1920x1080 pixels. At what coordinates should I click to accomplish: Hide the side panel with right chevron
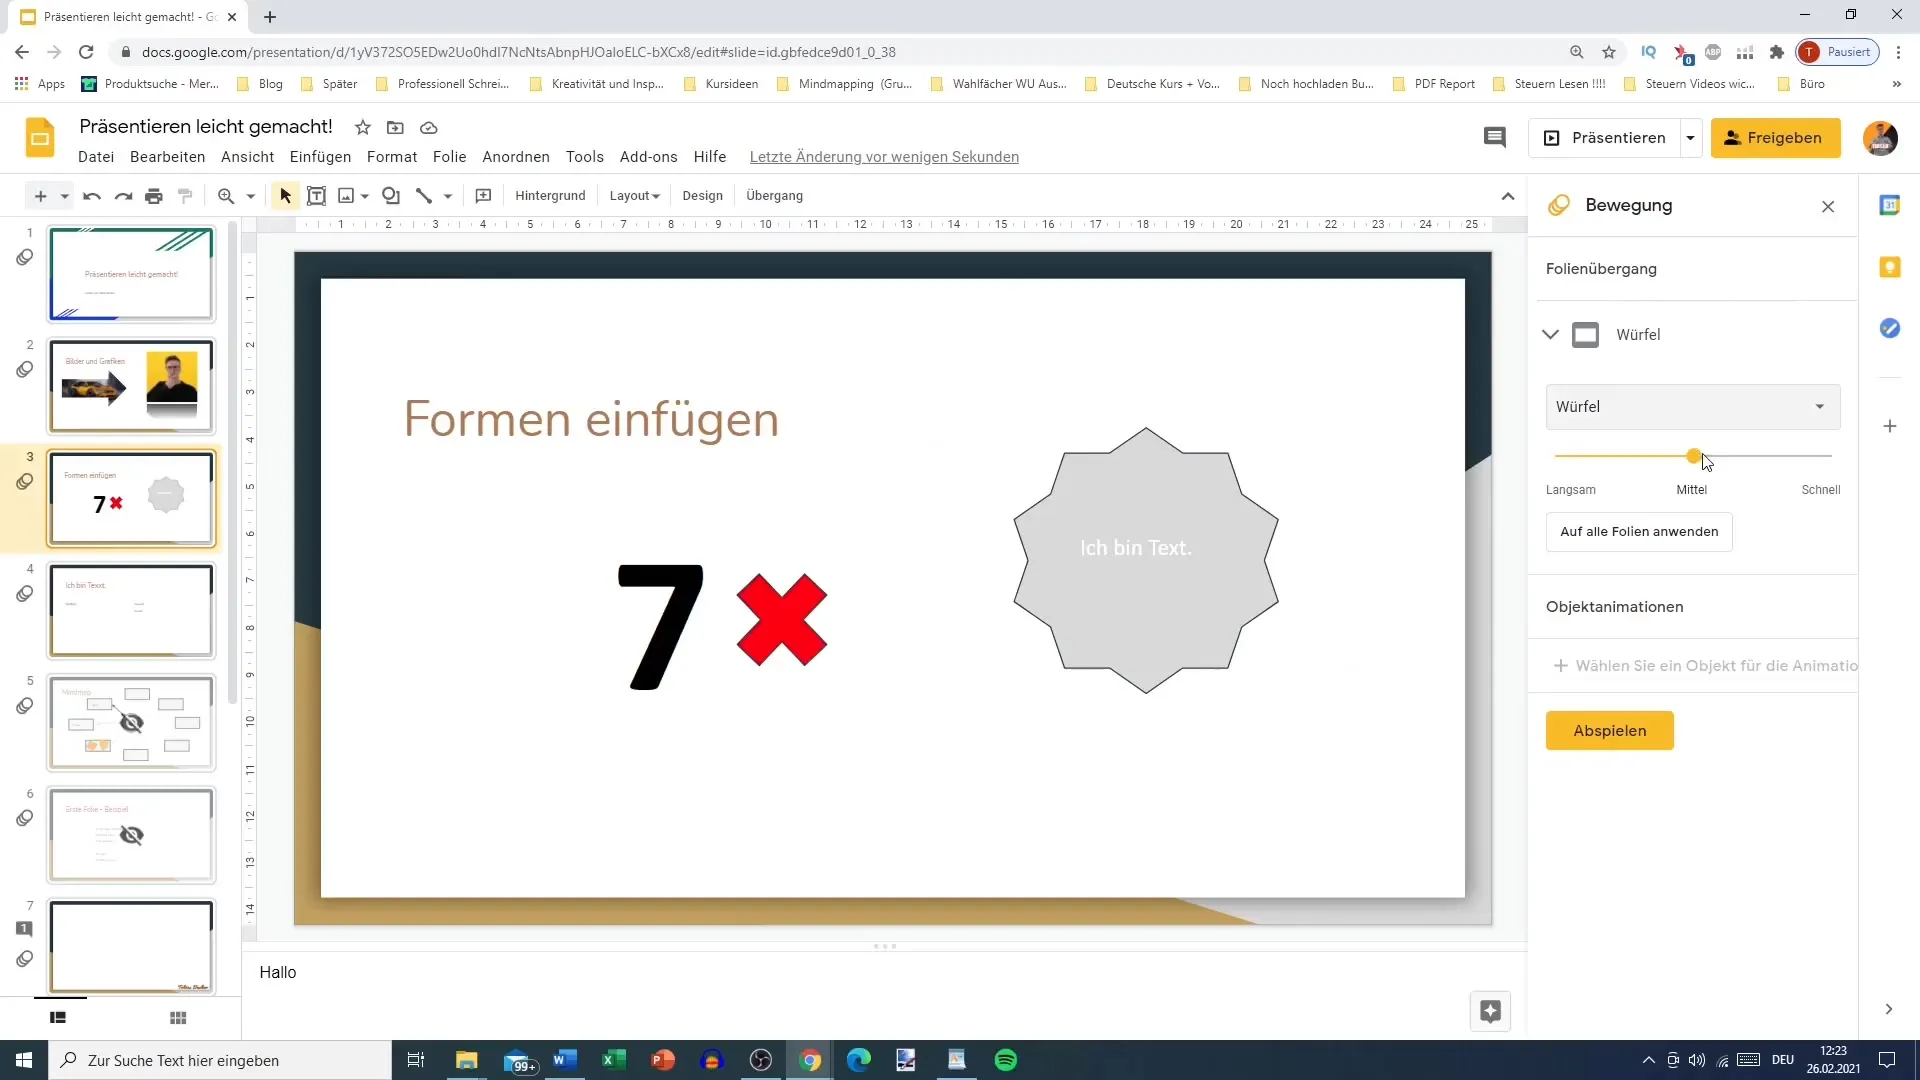coord(1888,1009)
